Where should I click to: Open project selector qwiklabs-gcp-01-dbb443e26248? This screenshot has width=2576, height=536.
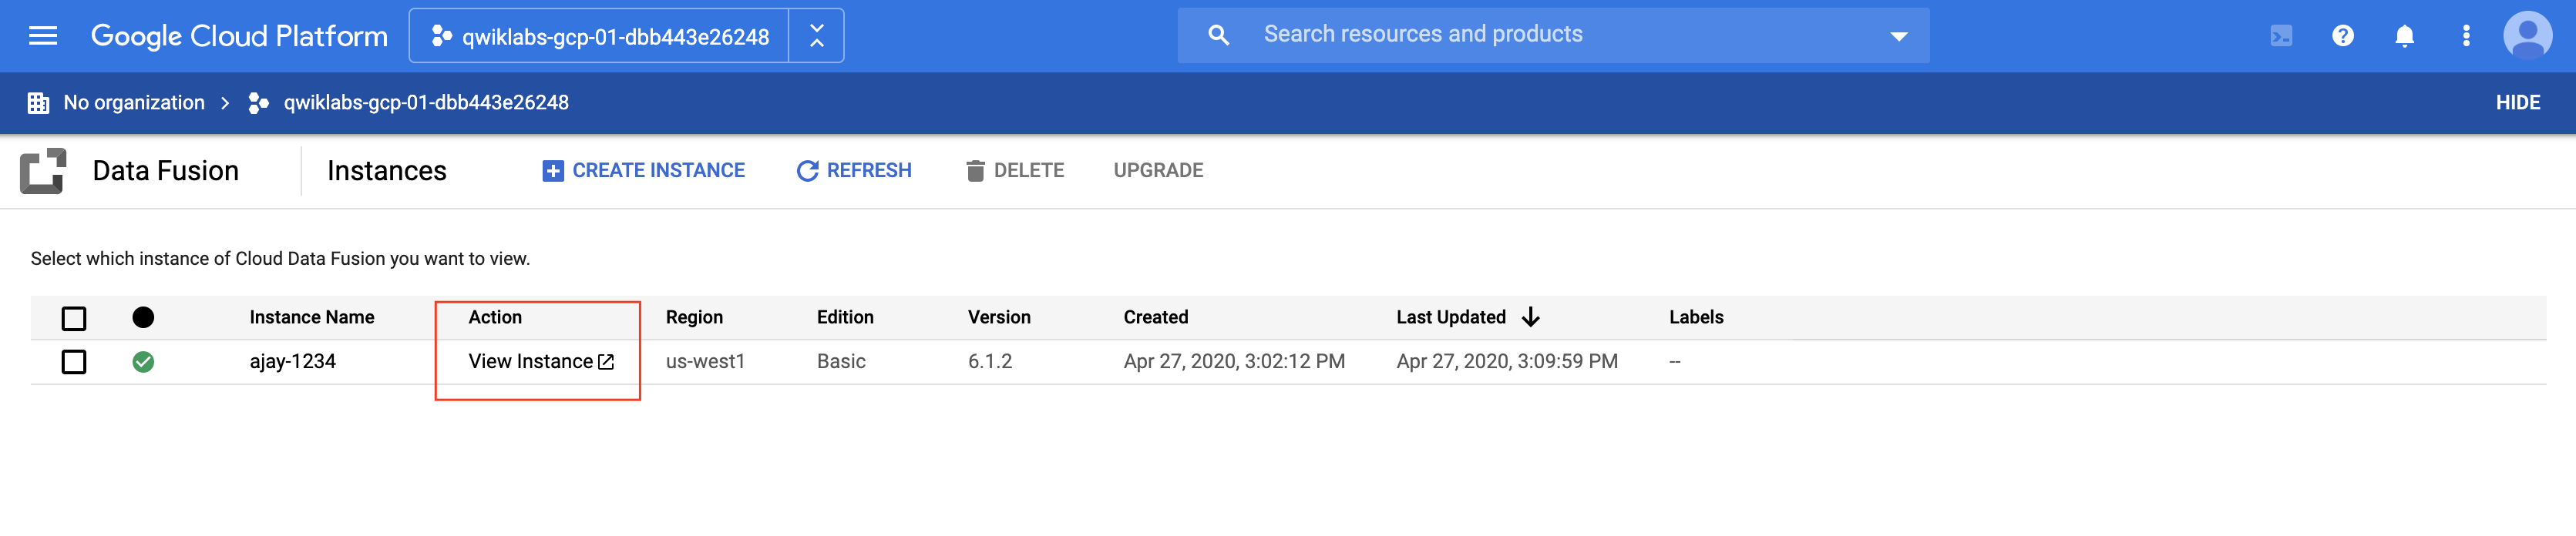point(600,36)
